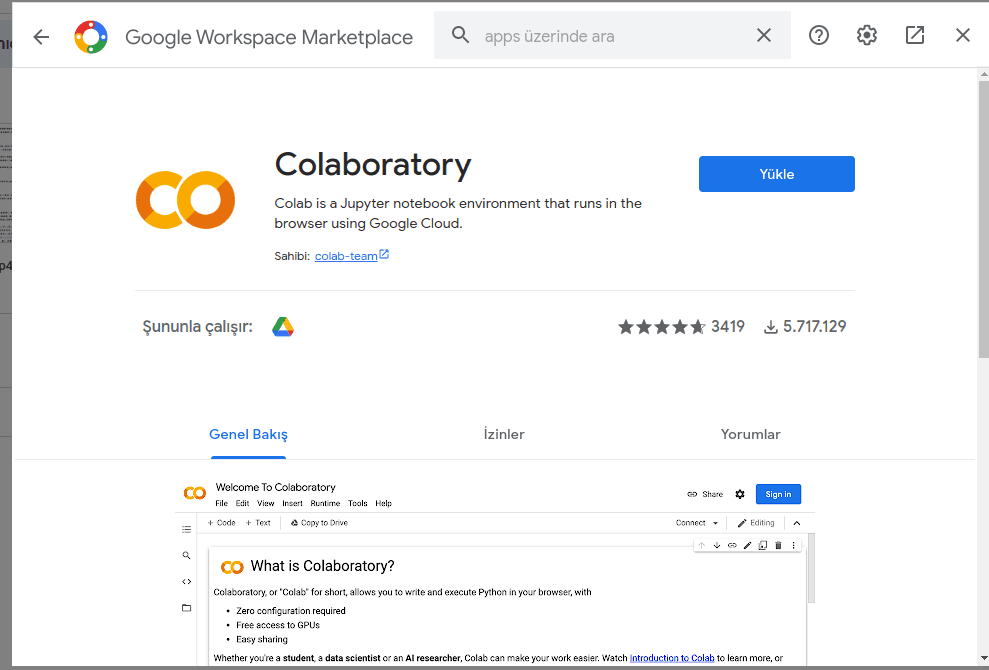The width and height of the screenshot is (989, 670).
Task: Open the code snippets icon in the Colab sidebar
Action: point(186,582)
